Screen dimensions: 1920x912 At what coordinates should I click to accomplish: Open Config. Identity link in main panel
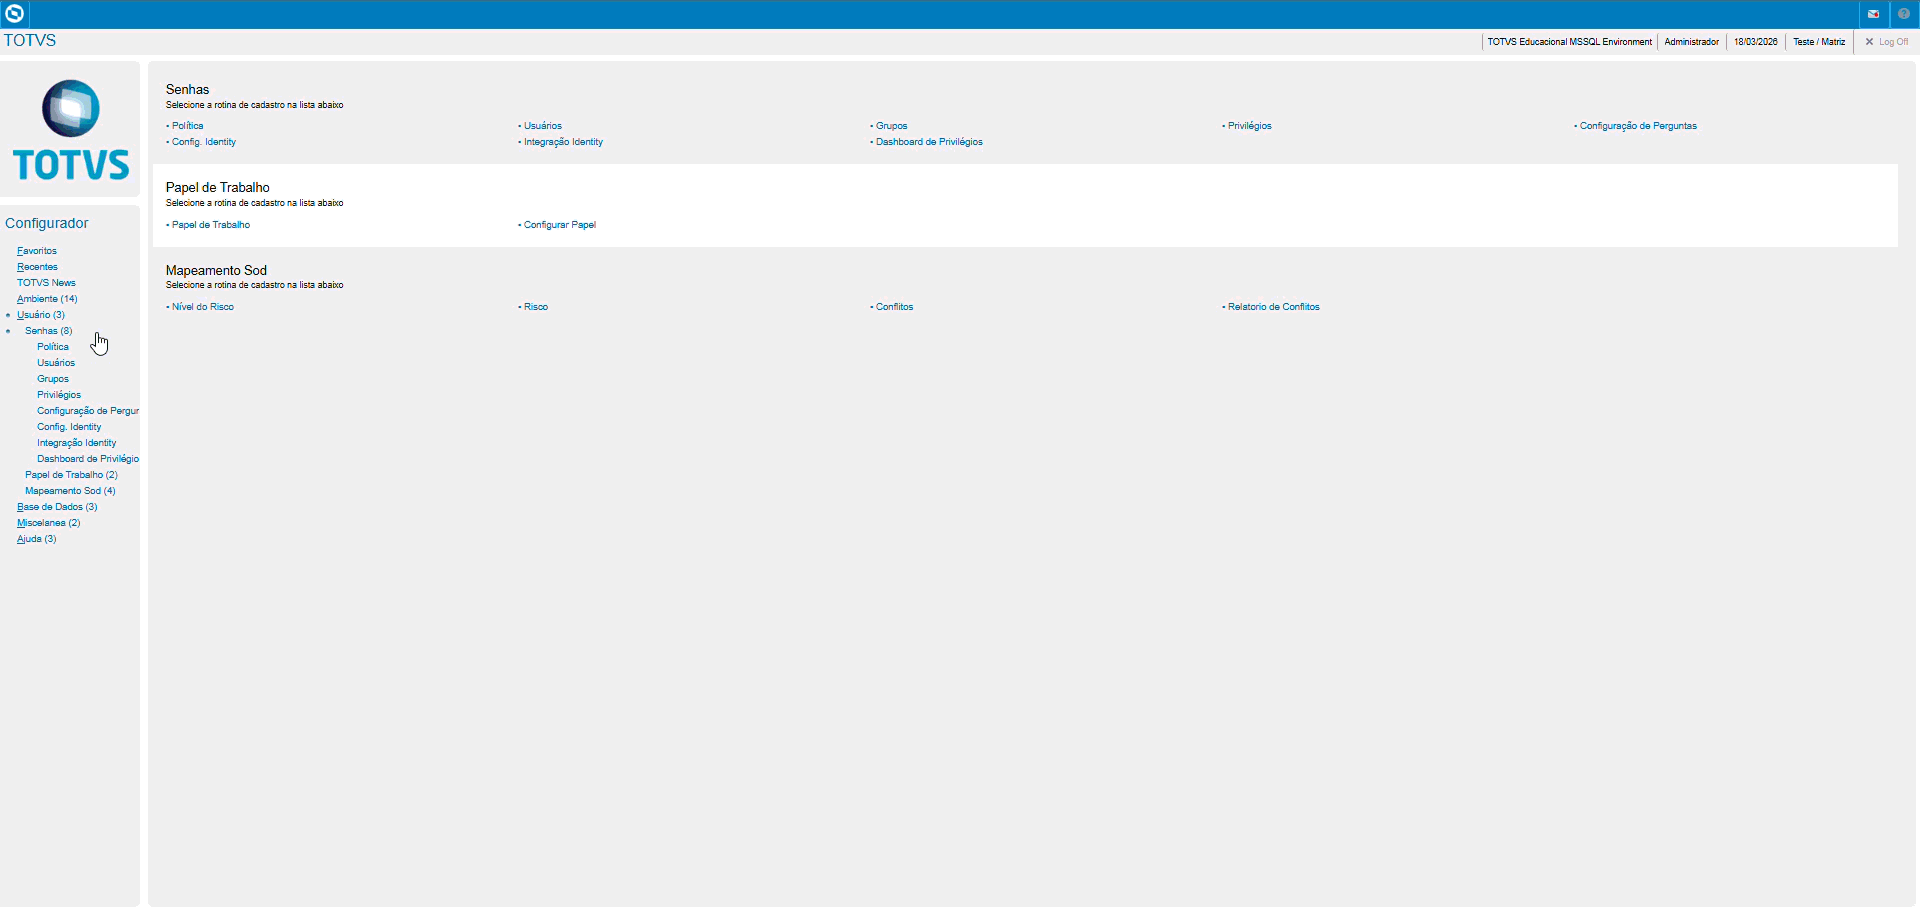click(204, 142)
